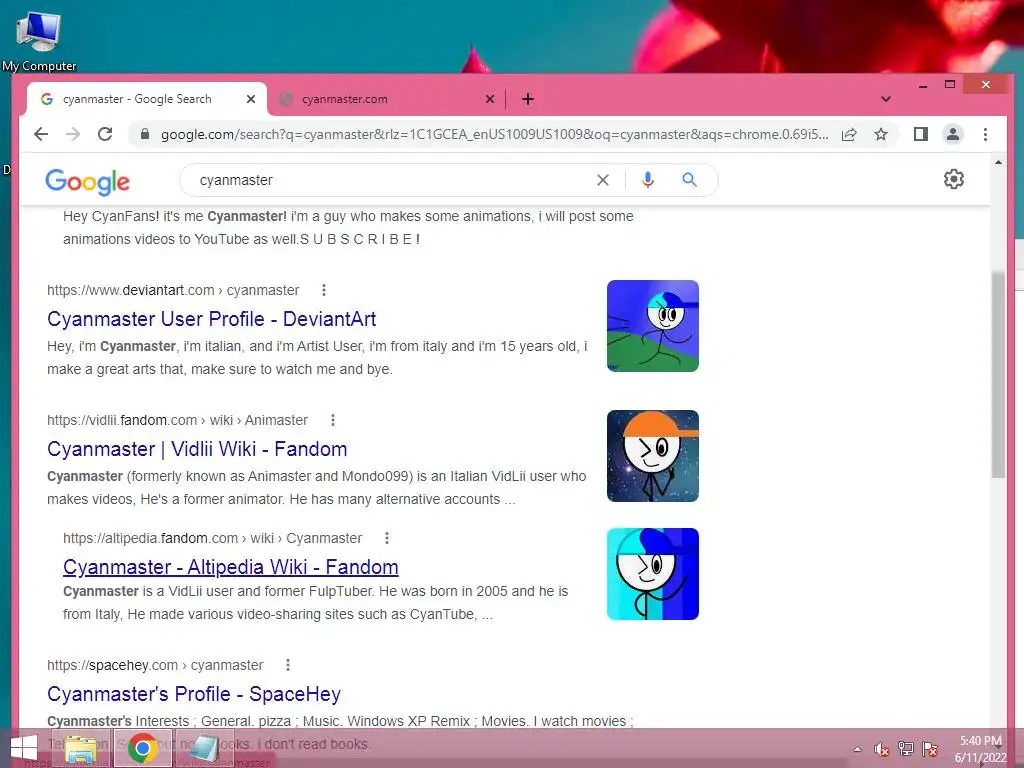Image resolution: width=1024 pixels, height=768 pixels.
Task: Click the spacehey.com › cyanmaster URL text
Action: click(x=155, y=665)
